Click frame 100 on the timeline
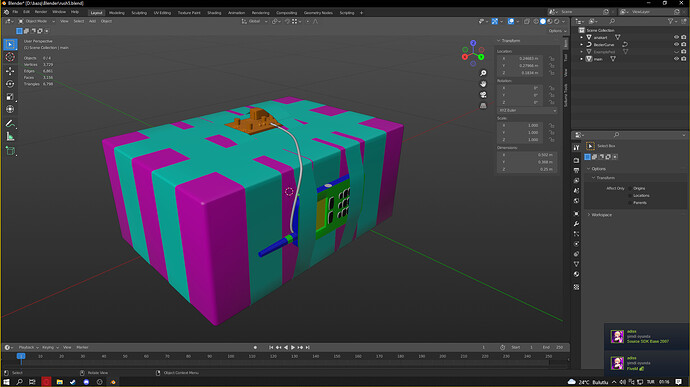Image resolution: width=690 pixels, height=387 pixels. 231,356
